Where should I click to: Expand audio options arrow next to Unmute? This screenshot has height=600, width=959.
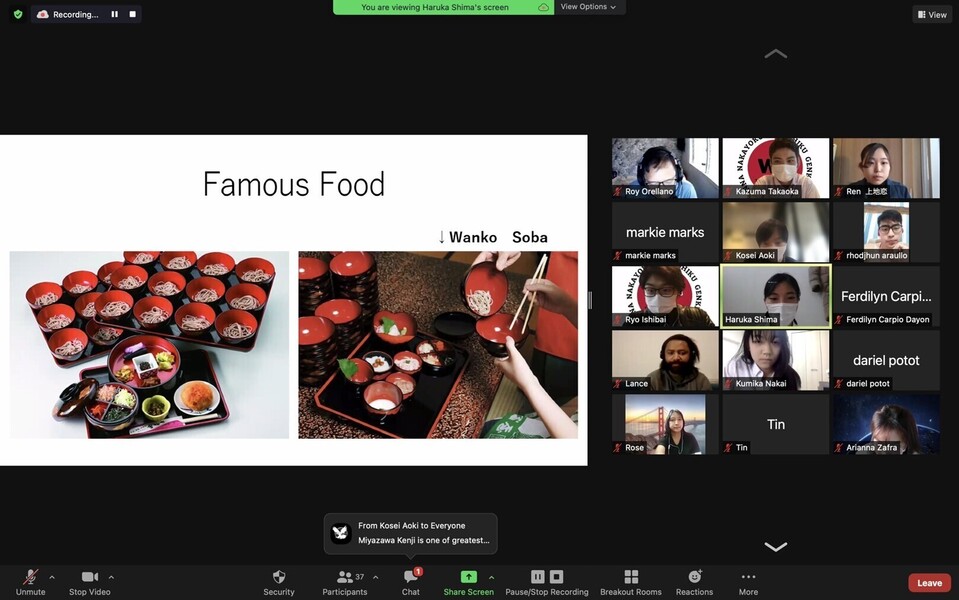coord(52,577)
